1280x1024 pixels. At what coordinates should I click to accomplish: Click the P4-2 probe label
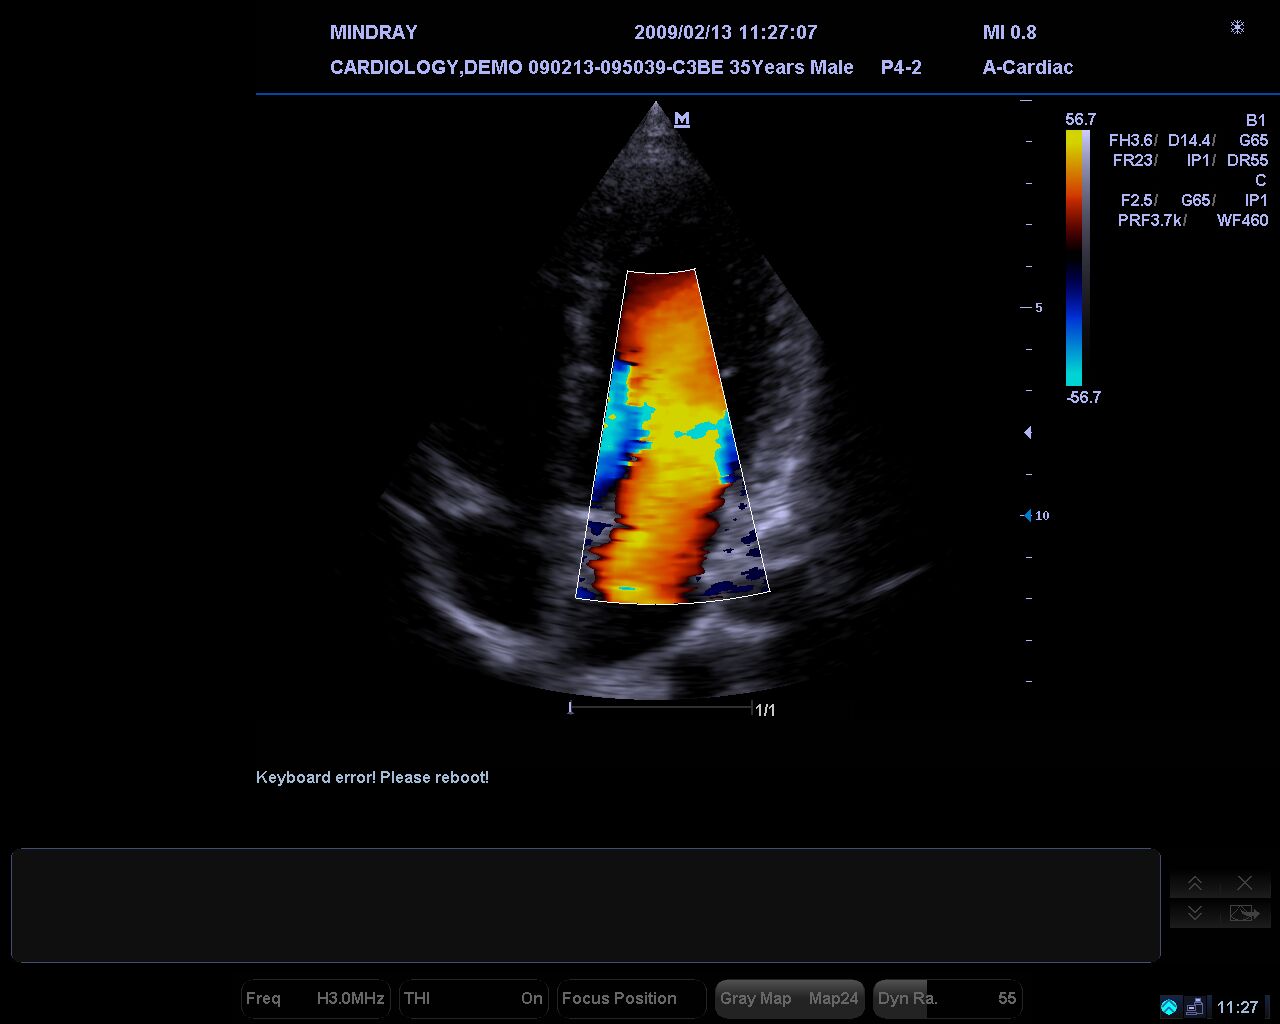click(x=901, y=67)
